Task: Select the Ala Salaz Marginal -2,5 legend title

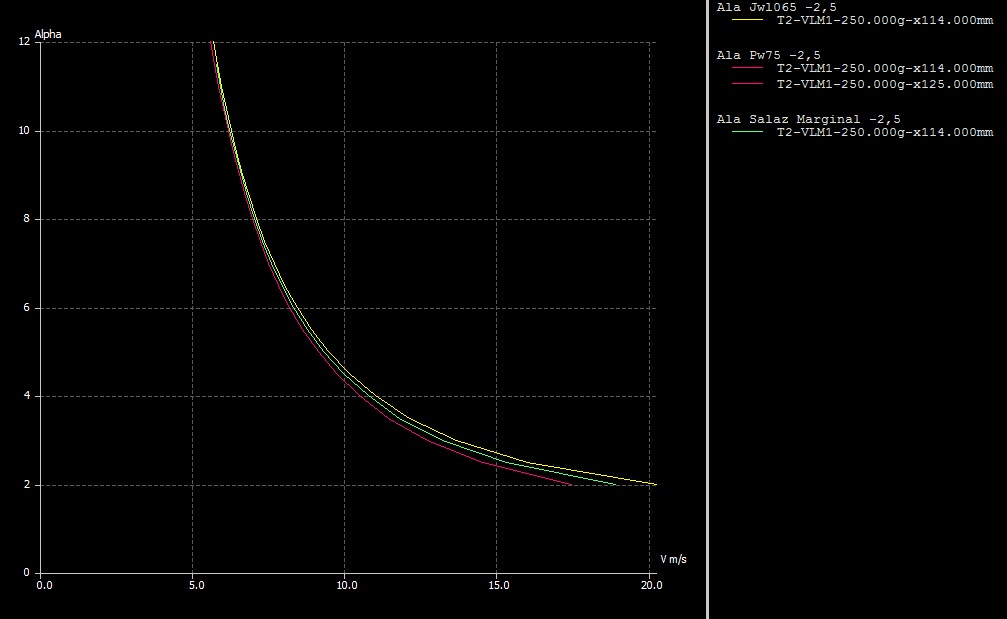Action: (809, 119)
